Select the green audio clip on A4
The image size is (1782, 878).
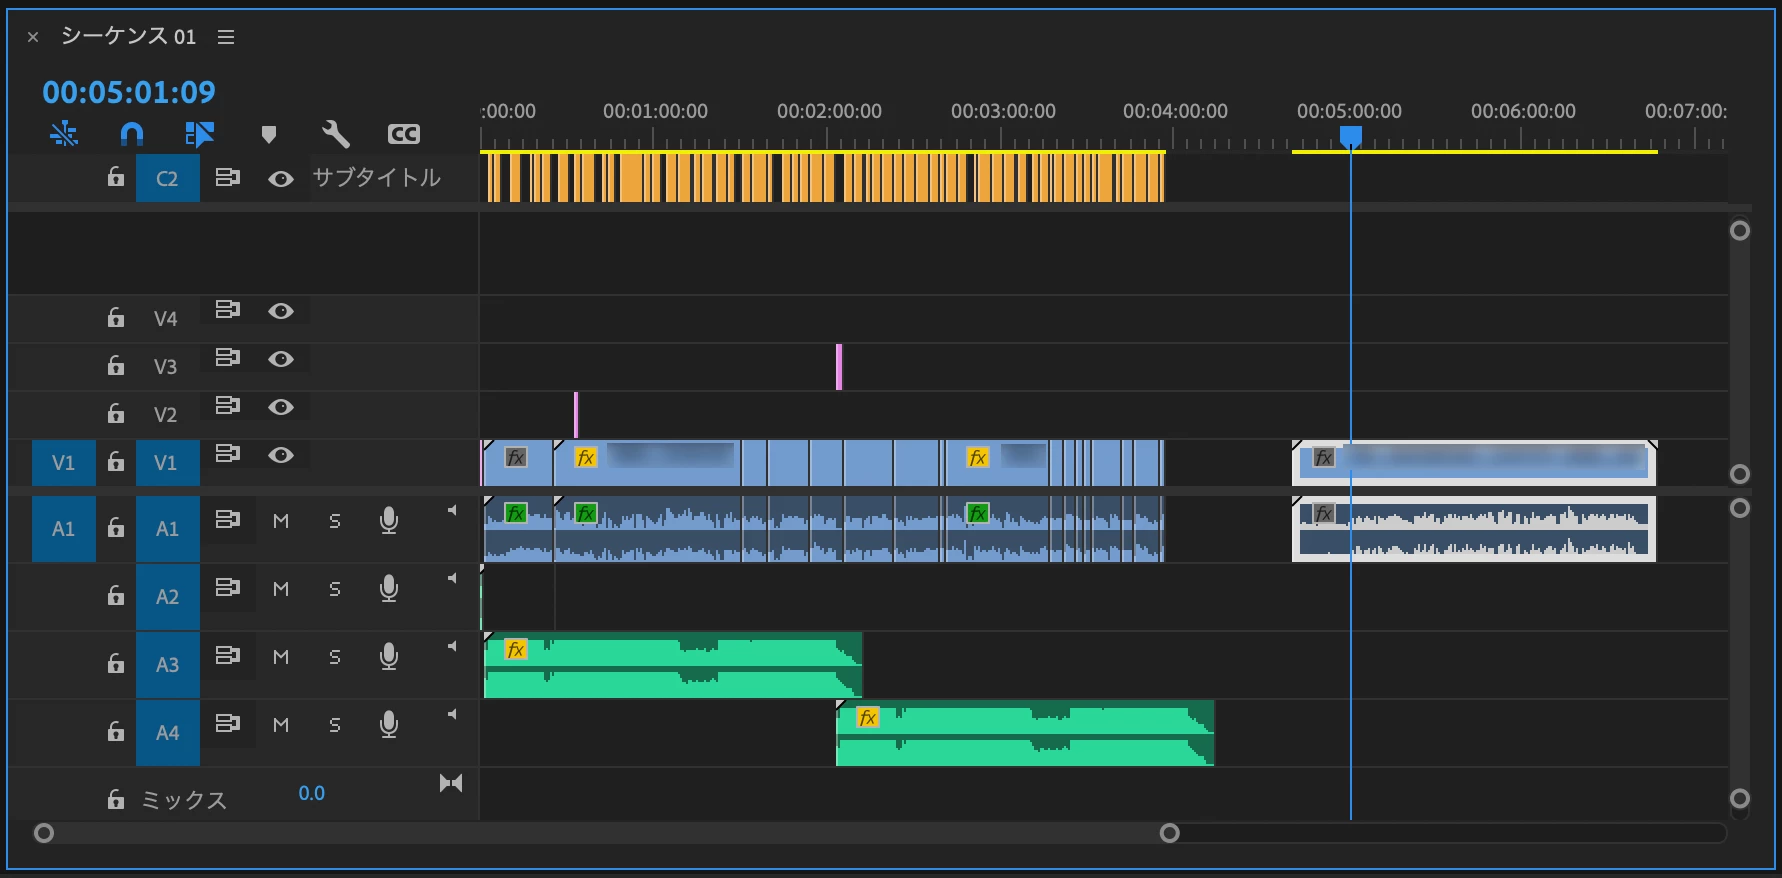click(x=1025, y=734)
